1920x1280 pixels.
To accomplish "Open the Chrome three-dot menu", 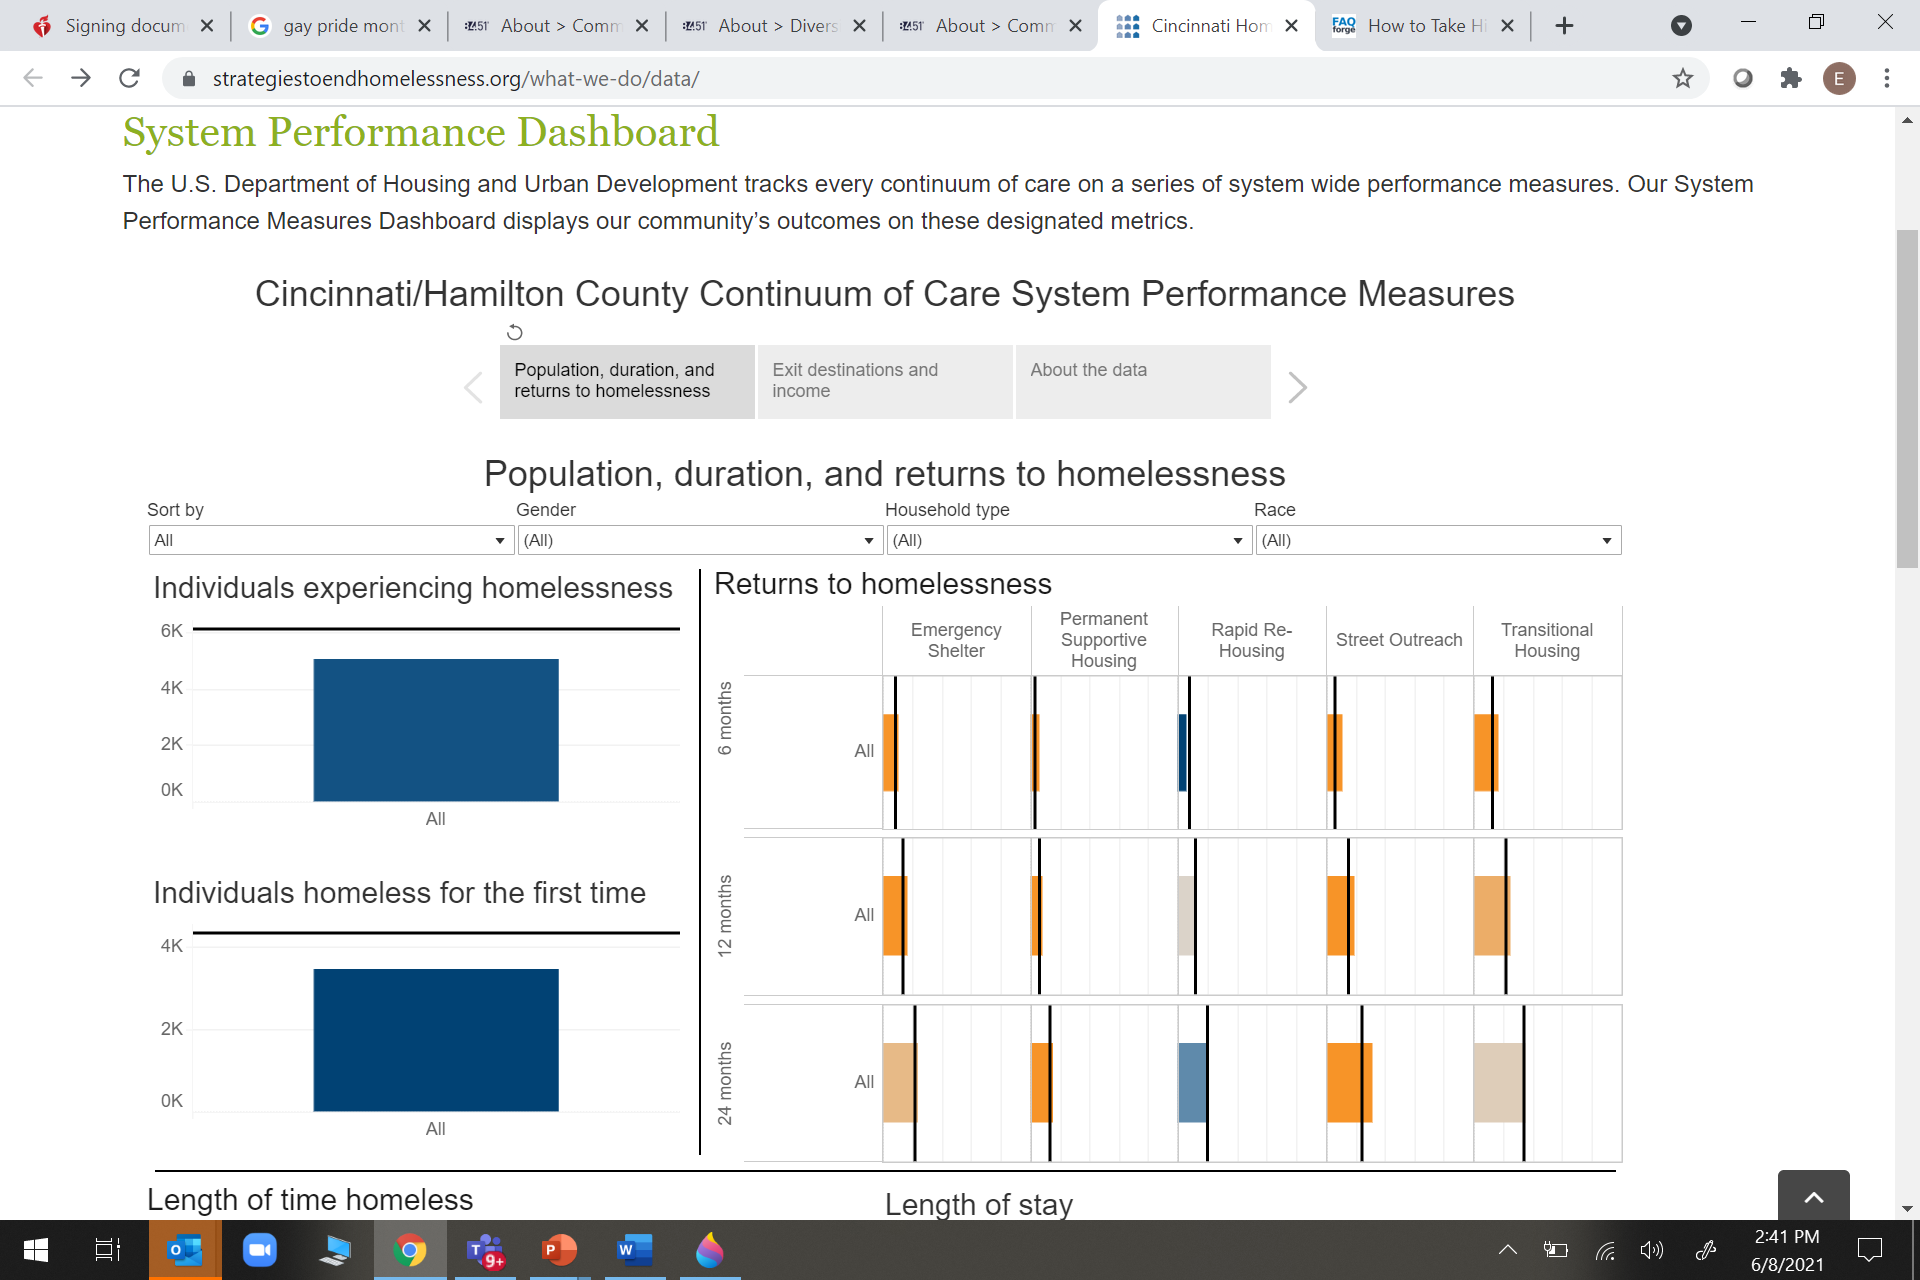I will pos(1886,78).
